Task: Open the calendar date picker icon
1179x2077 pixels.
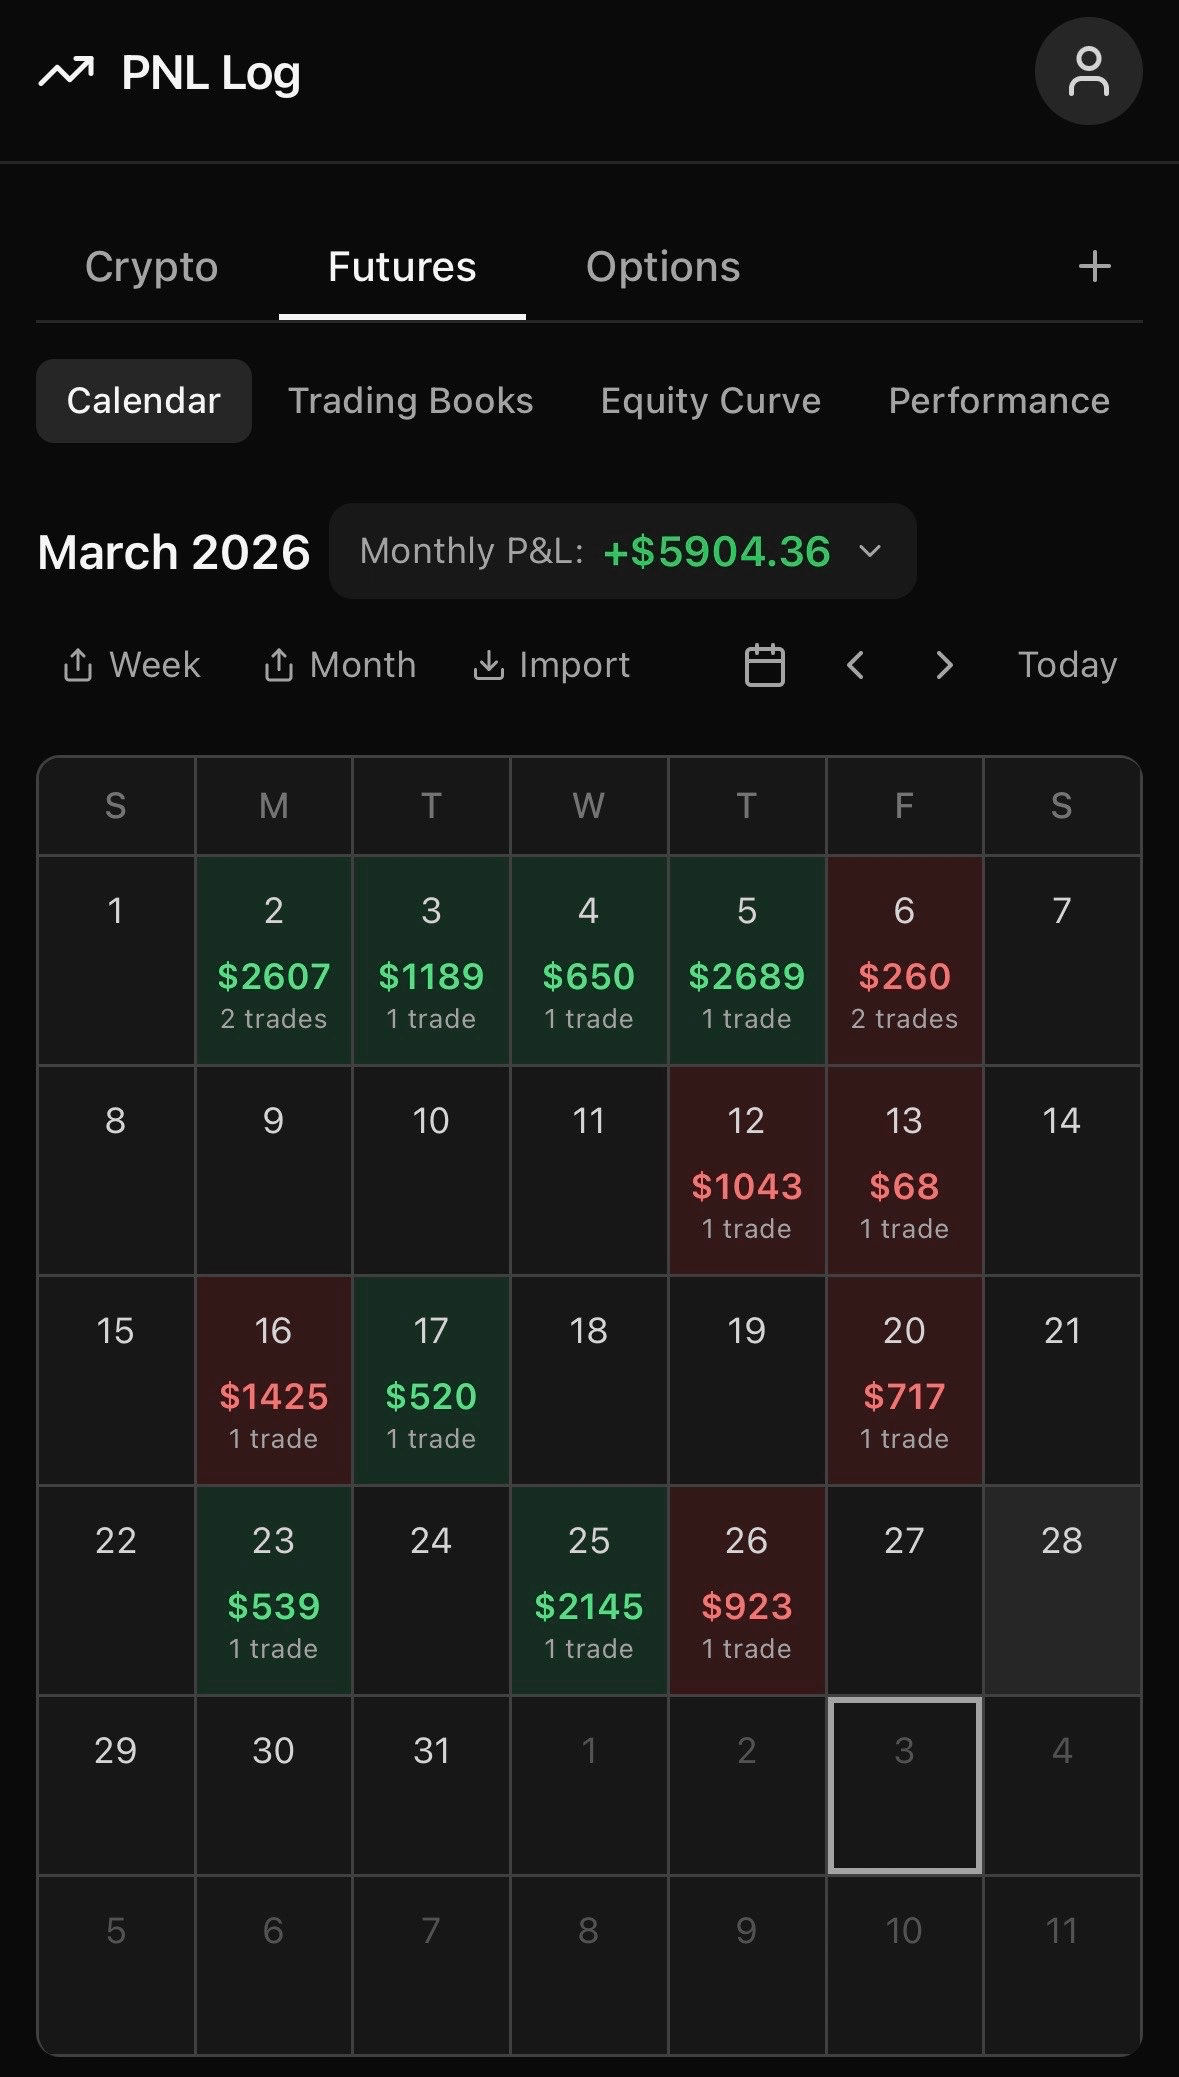Action: (x=765, y=665)
